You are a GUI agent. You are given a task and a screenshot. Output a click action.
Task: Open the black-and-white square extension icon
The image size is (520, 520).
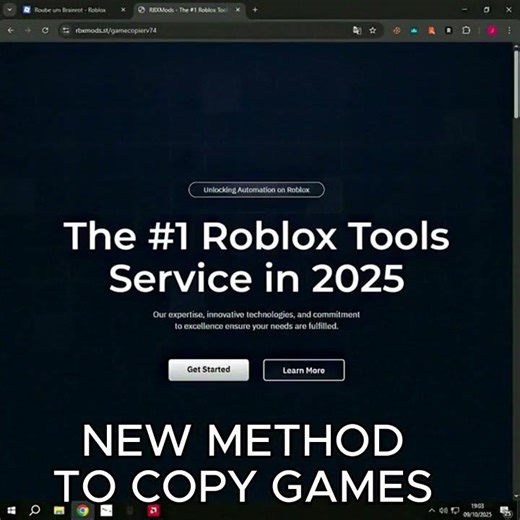click(x=449, y=30)
